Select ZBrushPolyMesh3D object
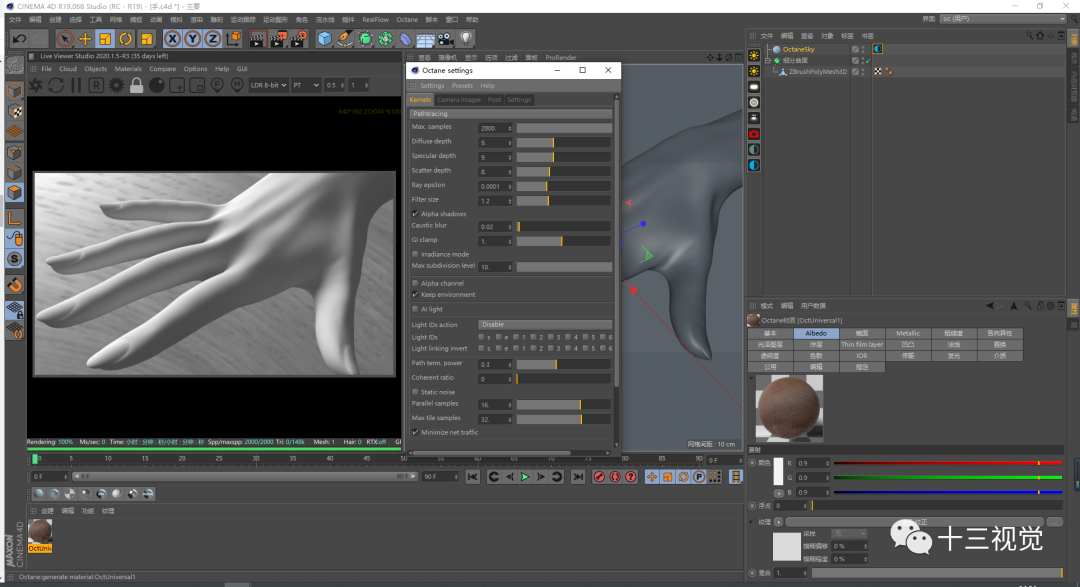 coord(818,72)
